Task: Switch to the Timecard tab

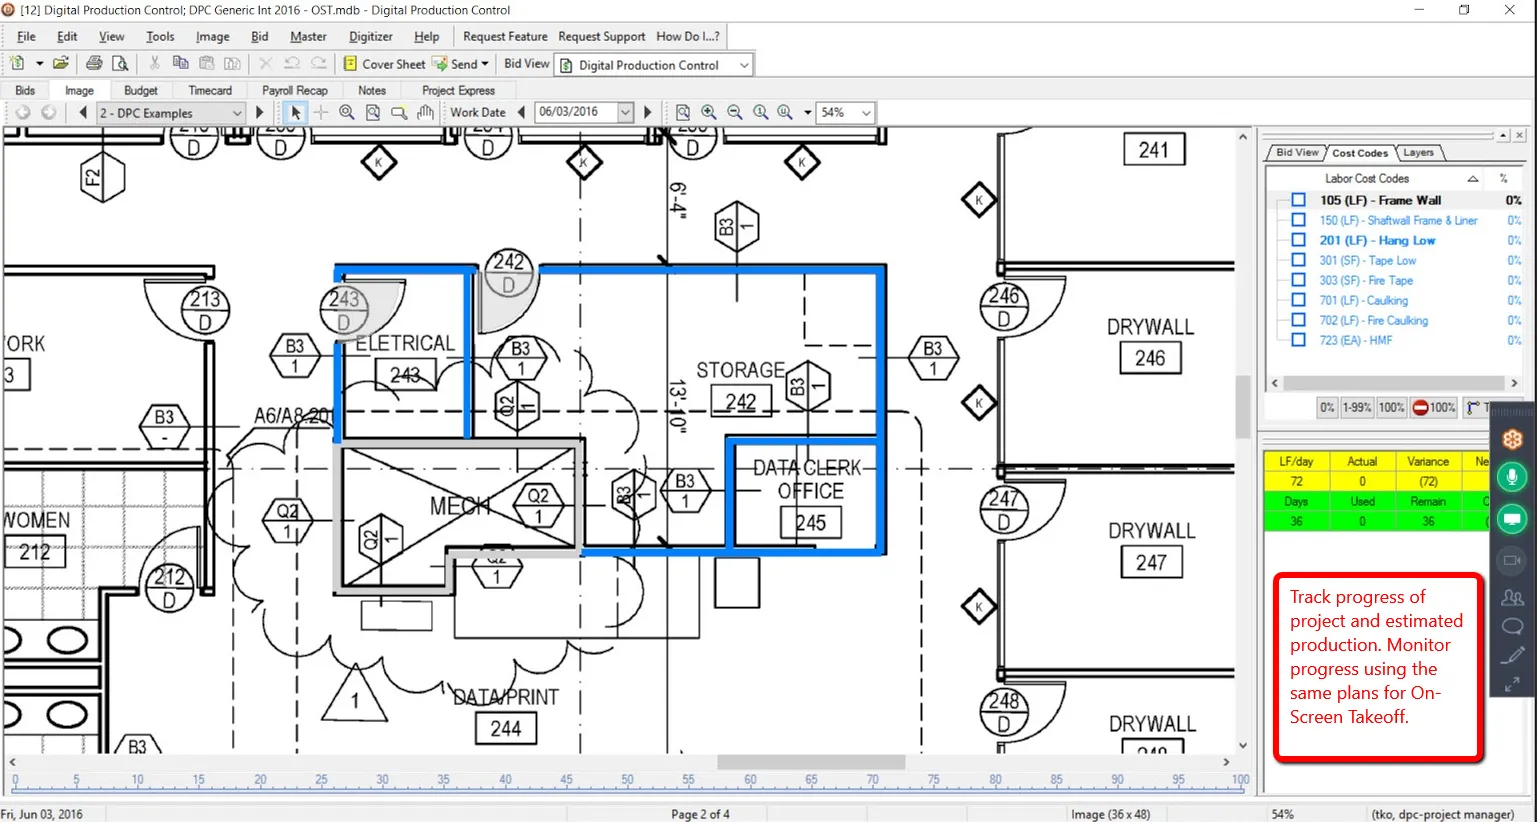Action: pyautogui.click(x=210, y=90)
